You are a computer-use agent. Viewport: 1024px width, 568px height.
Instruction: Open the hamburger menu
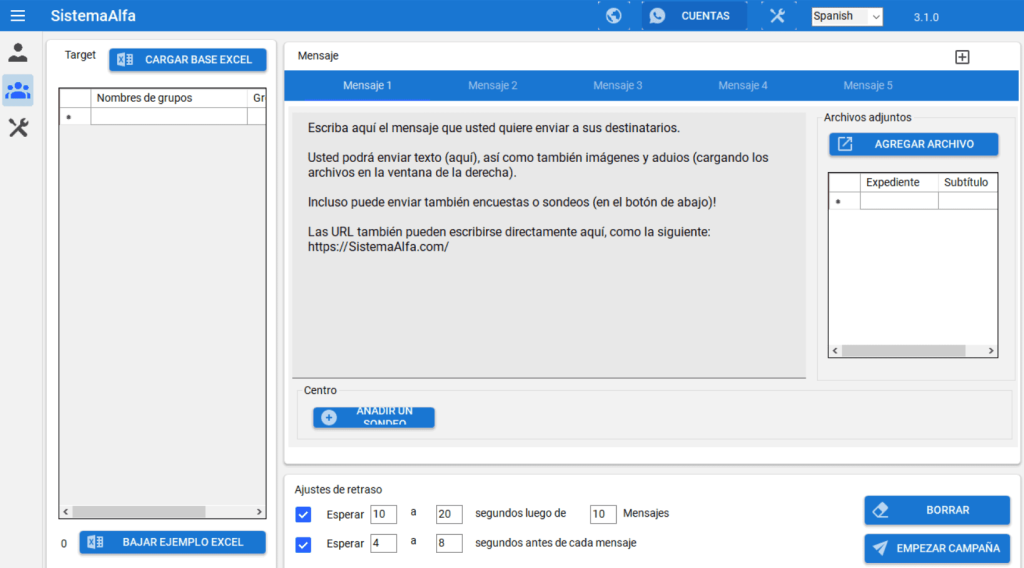(x=18, y=16)
